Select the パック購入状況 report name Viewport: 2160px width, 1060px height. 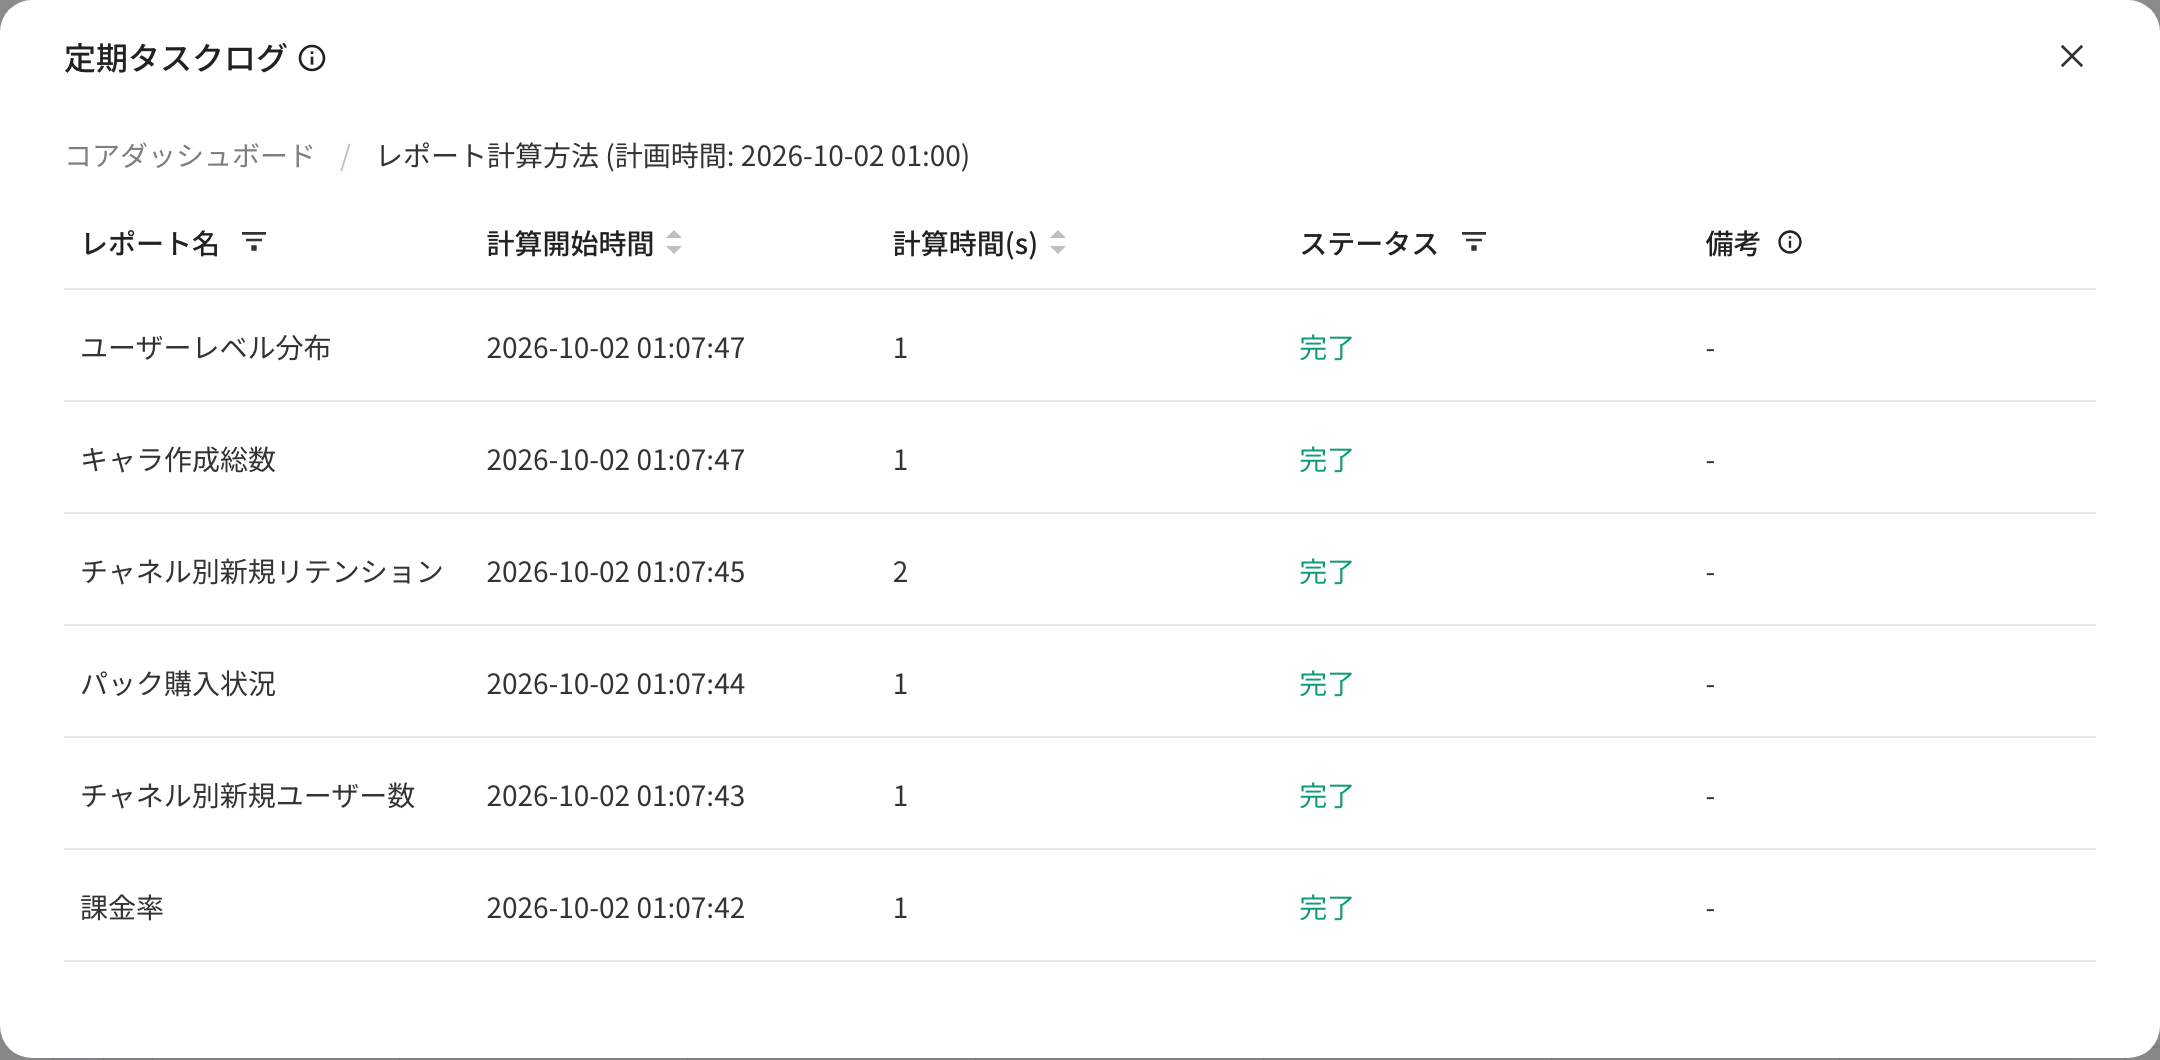click(178, 684)
